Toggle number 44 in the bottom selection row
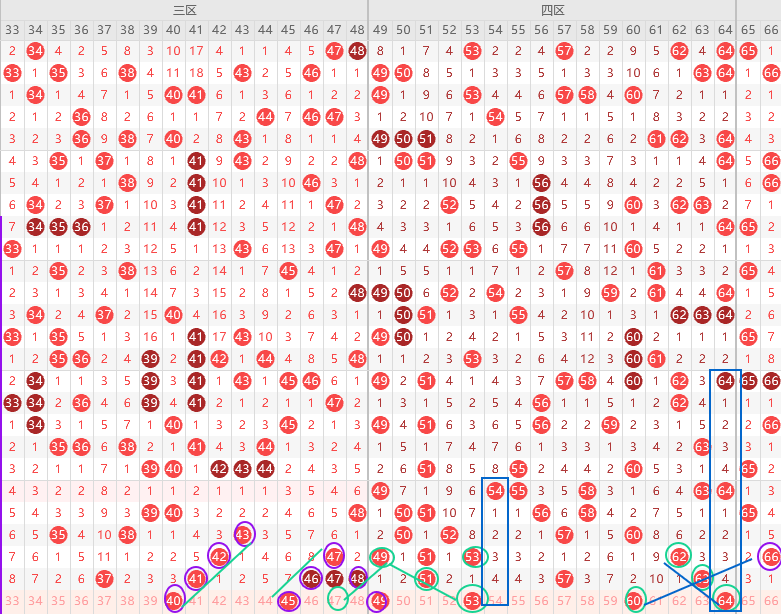The height and width of the screenshot is (614, 781). click(265, 601)
